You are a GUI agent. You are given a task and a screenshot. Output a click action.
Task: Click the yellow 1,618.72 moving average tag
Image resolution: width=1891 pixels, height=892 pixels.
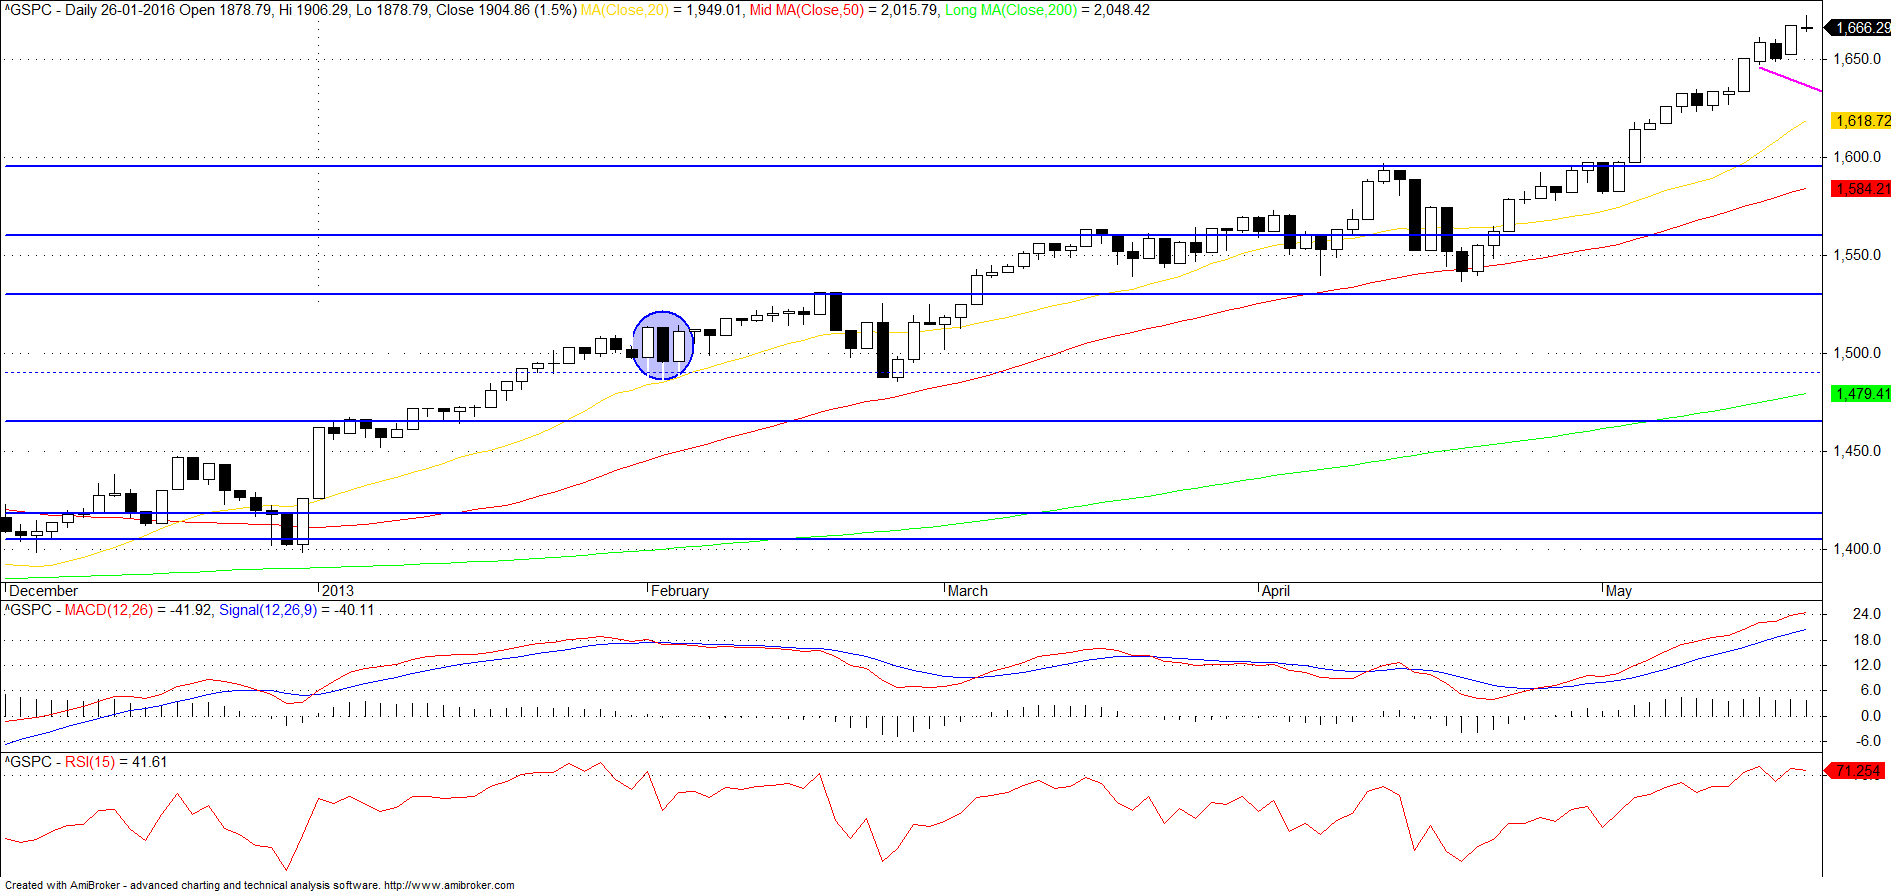click(x=1860, y=121)
